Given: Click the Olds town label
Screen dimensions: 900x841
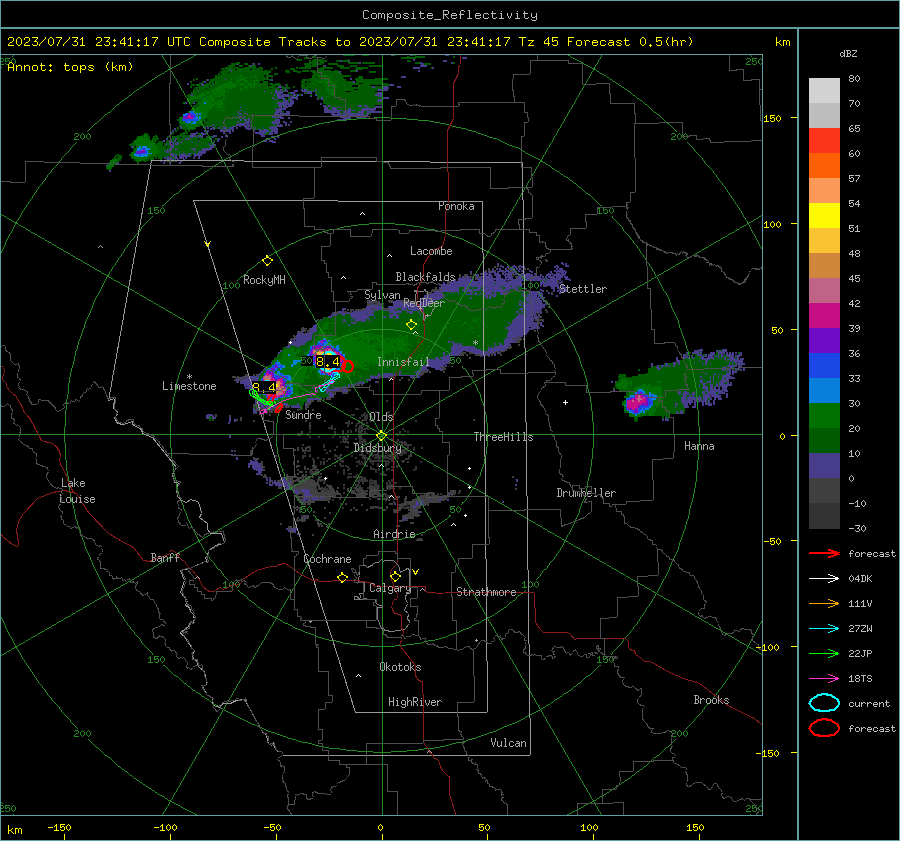Looking at the screenshot, I should pos(381,417).
